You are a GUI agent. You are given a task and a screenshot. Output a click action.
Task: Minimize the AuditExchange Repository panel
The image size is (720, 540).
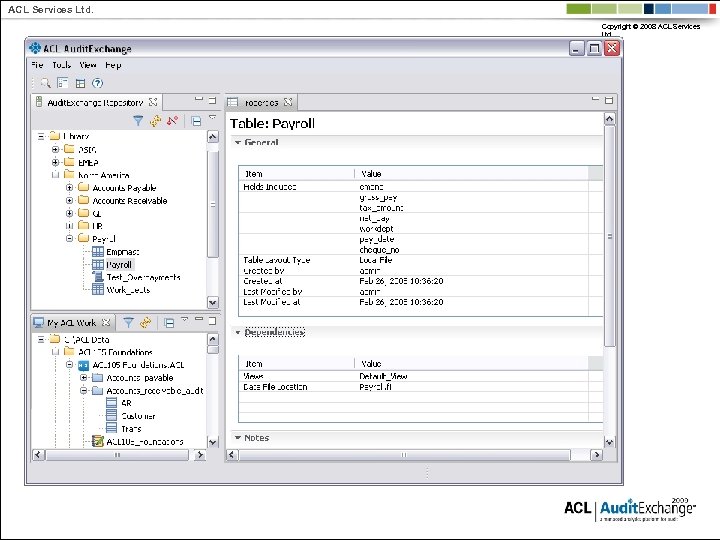198,99
